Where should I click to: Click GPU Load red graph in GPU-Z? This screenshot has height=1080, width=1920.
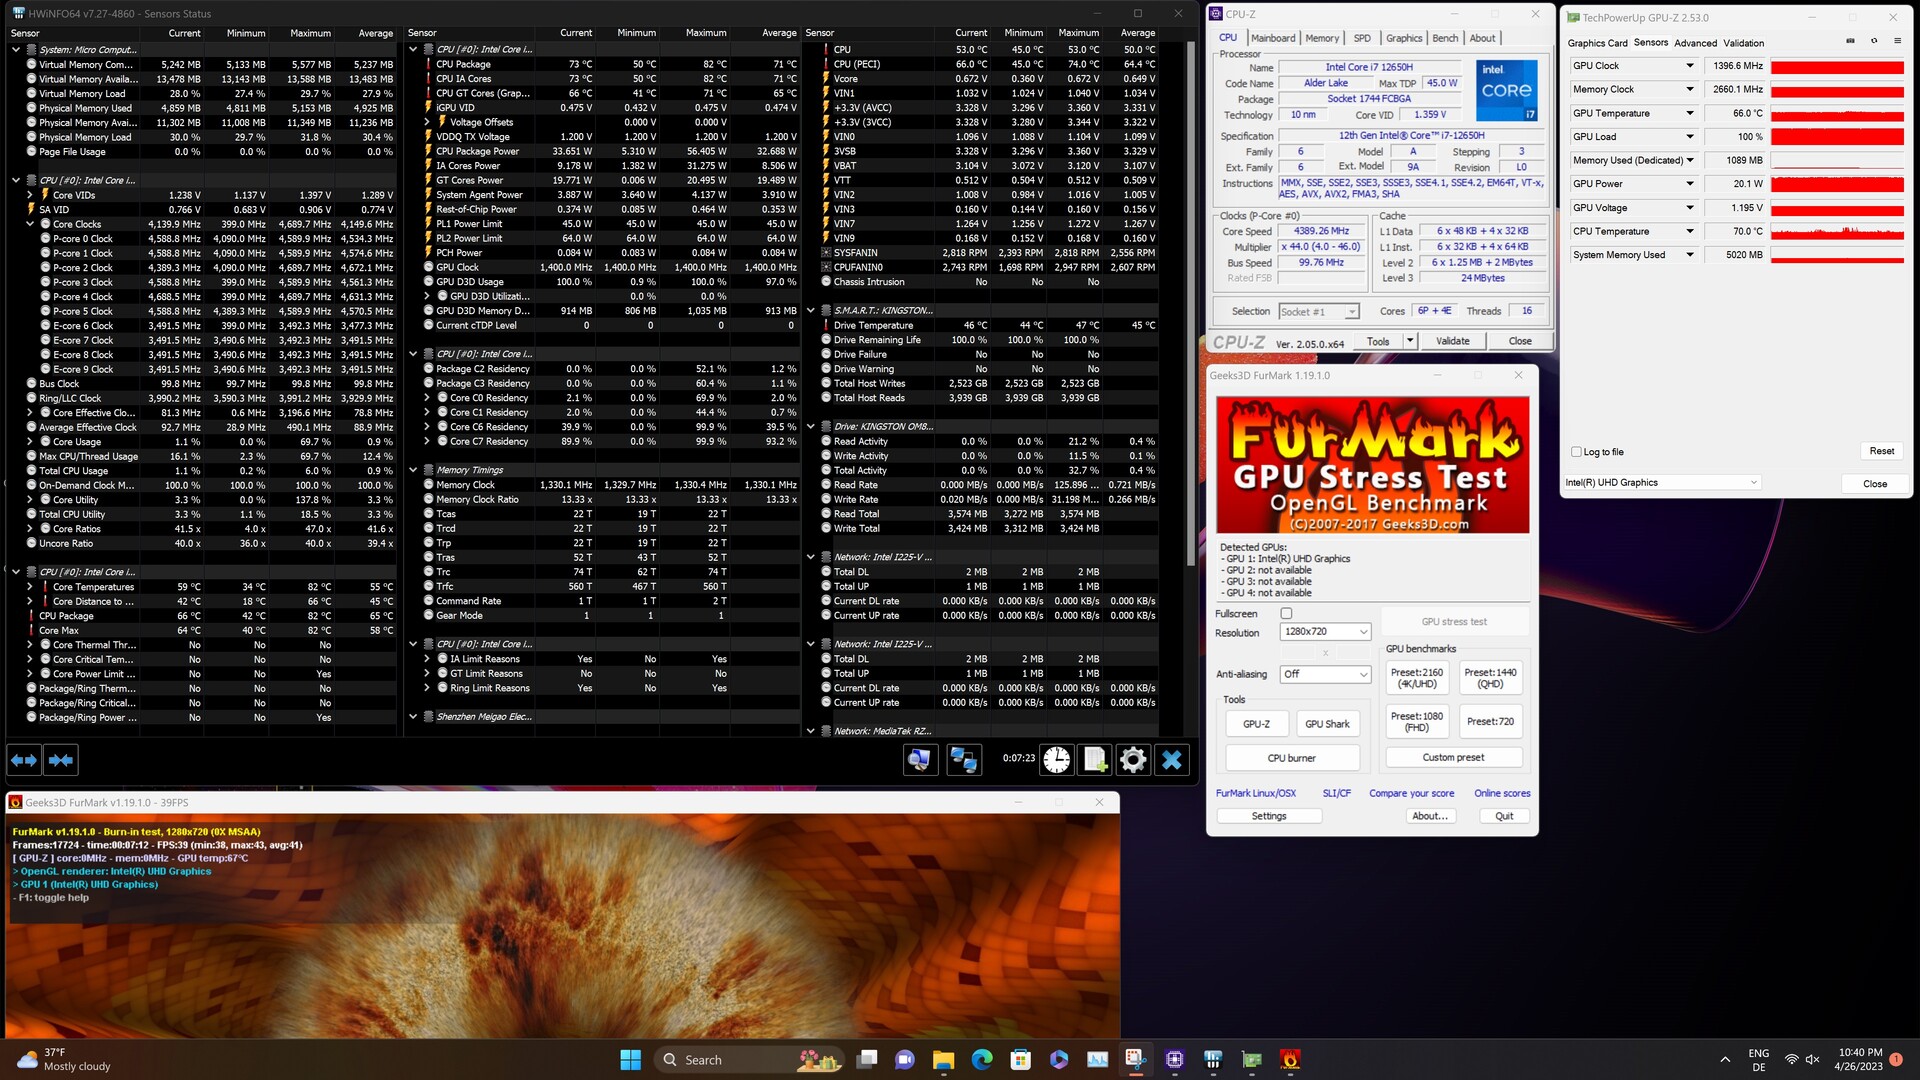(x=1837, y=137)
